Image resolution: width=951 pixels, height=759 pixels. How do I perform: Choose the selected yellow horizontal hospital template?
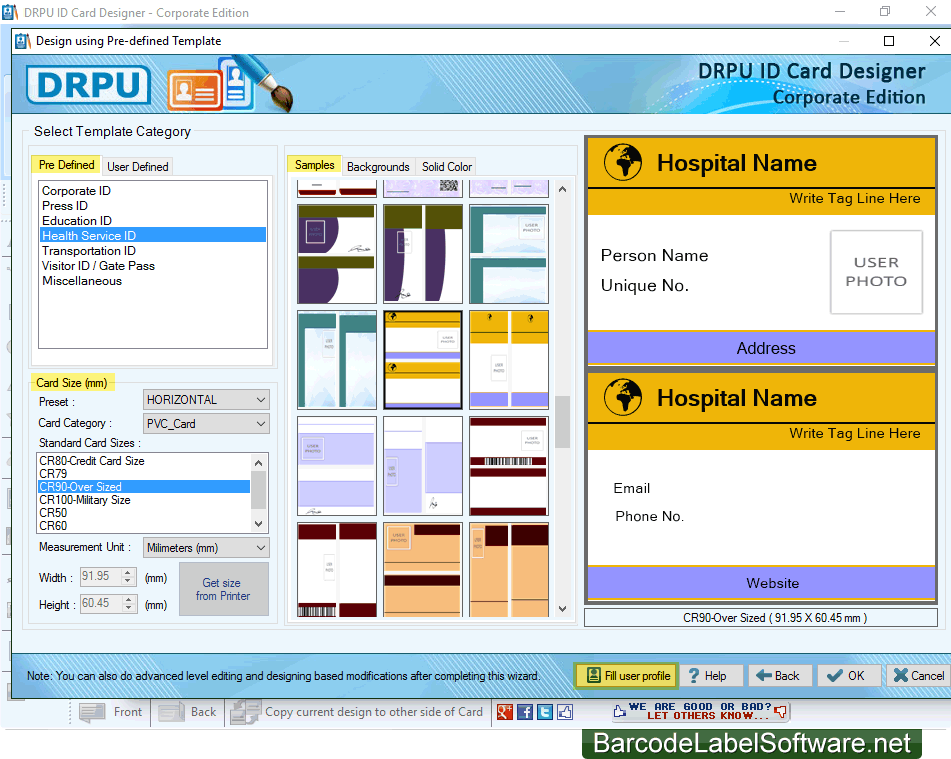(x=423, y=360)
